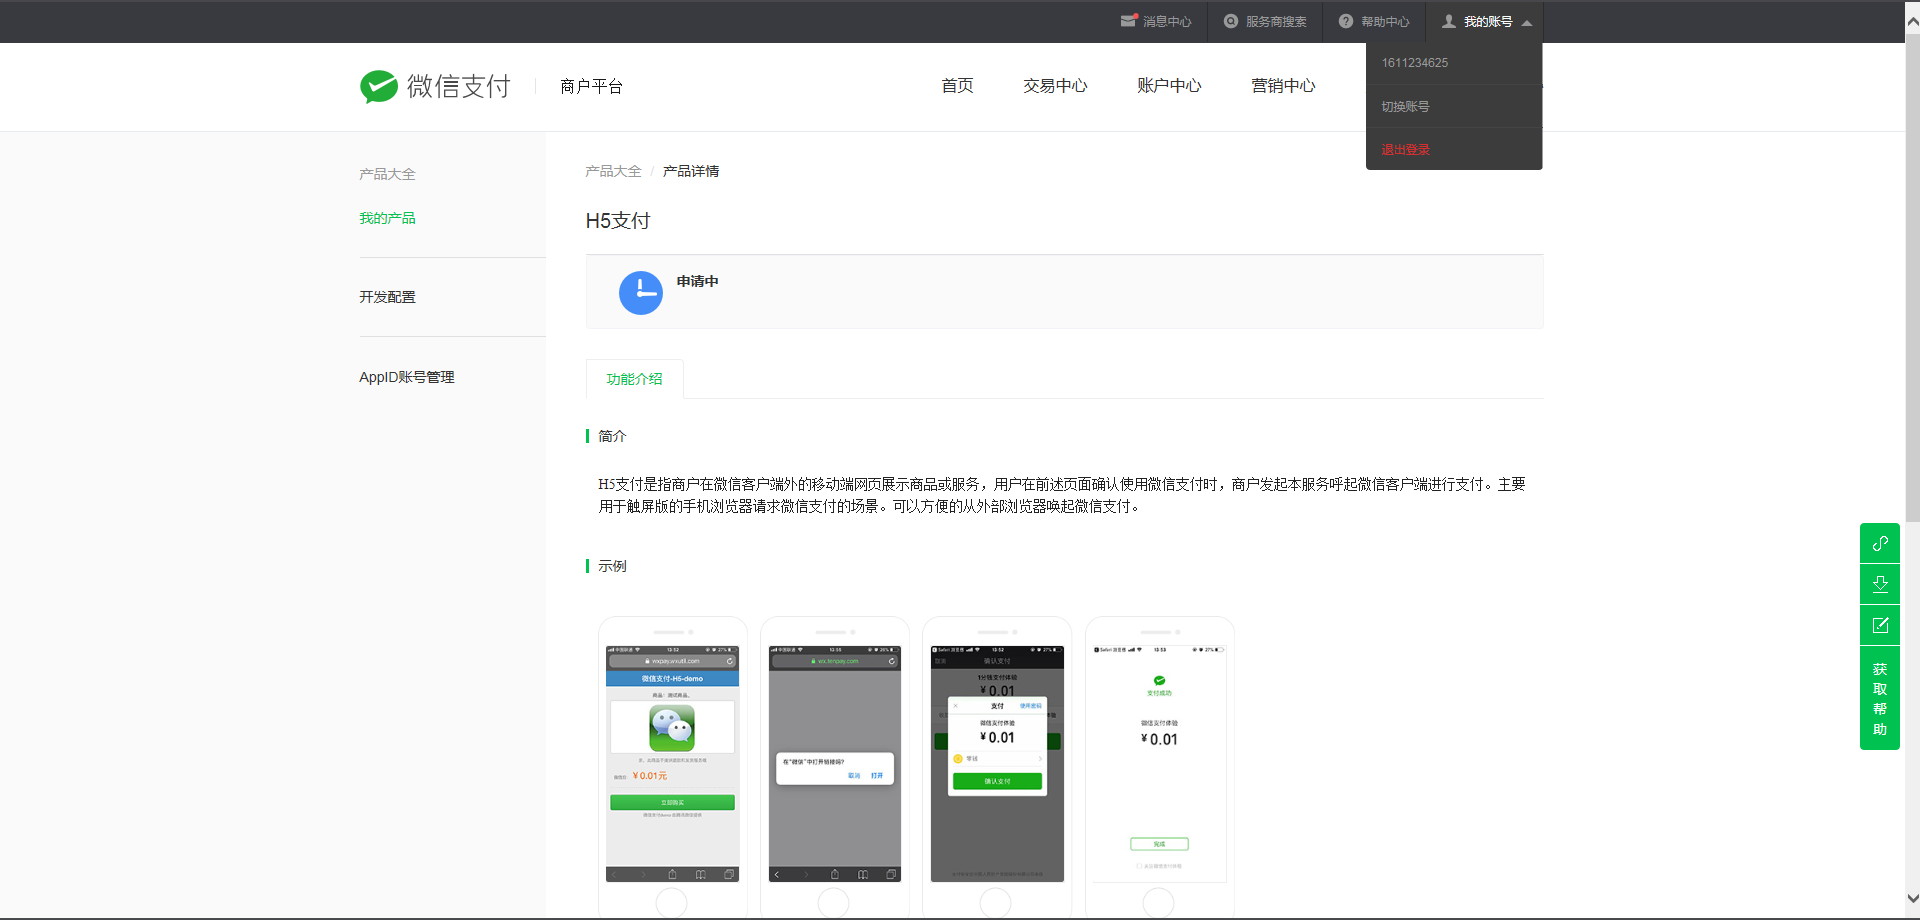Select 我的产品 in the left sidebar

coord(387,218)
